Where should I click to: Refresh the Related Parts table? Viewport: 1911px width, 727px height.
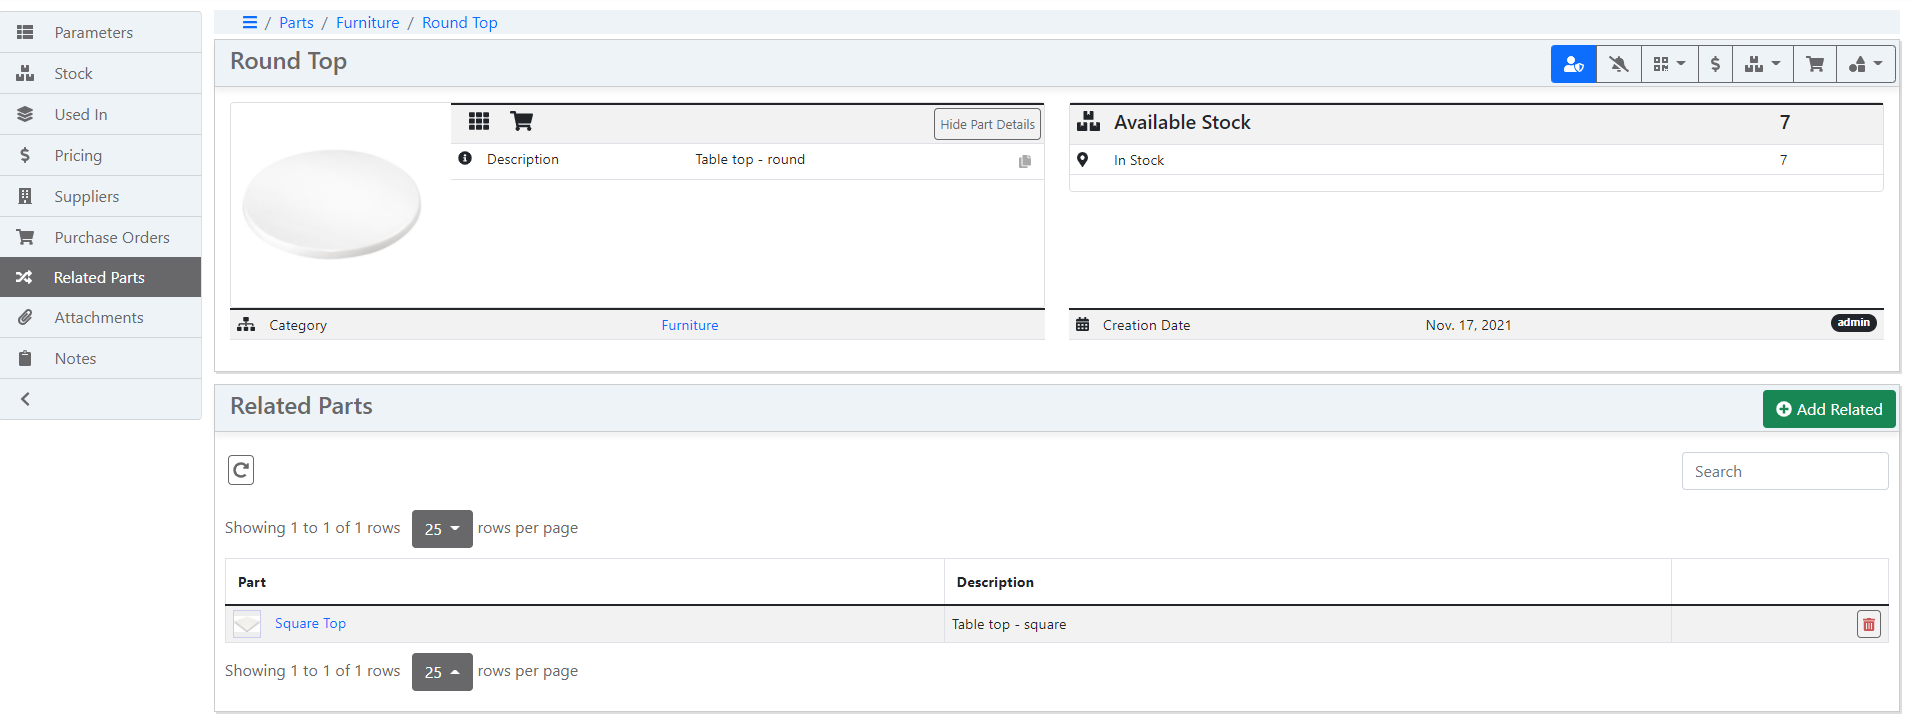click(x=241, y=470)
